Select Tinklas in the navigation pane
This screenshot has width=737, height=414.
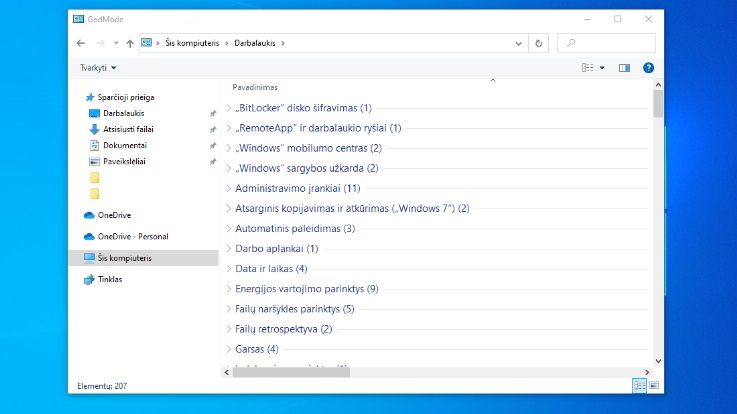[110, 279]
